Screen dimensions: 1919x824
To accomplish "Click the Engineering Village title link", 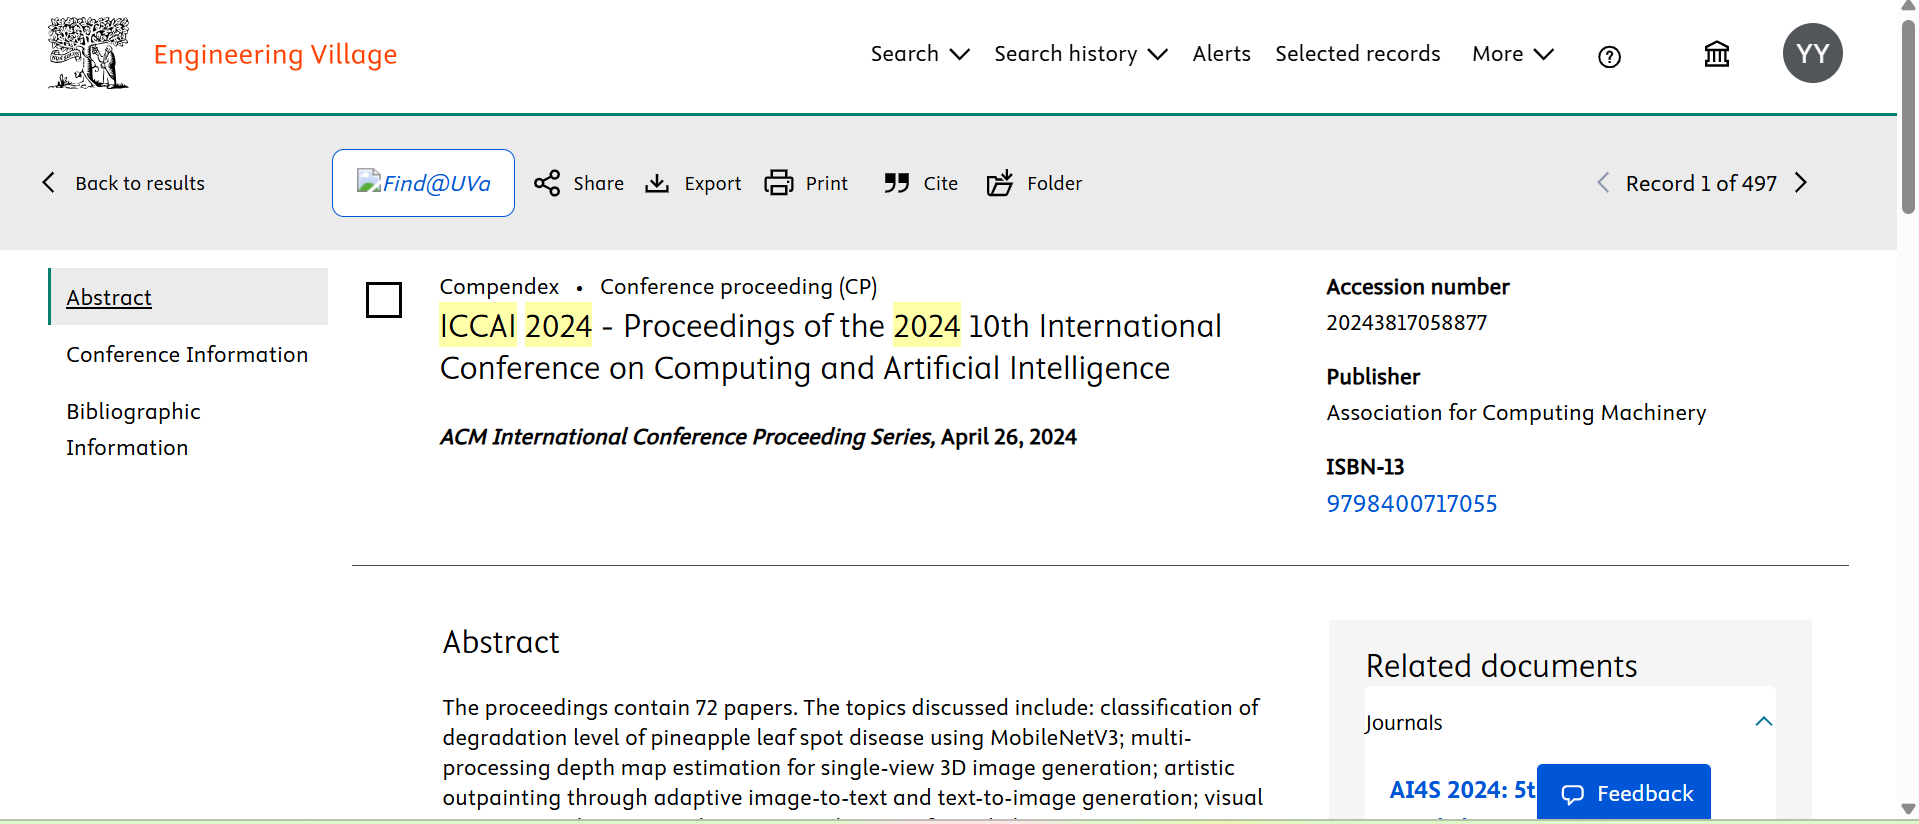I will 275,54.
